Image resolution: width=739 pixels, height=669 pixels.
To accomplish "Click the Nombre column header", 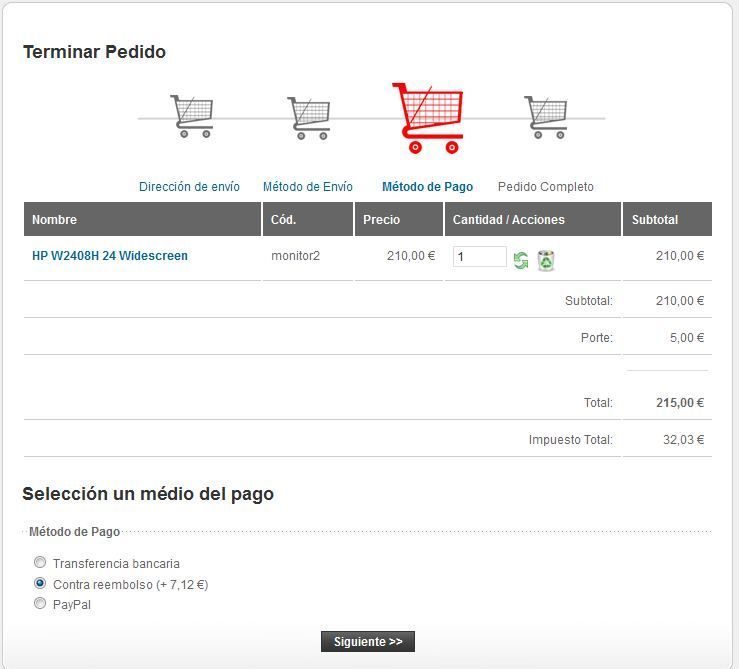I will (142, 219).
